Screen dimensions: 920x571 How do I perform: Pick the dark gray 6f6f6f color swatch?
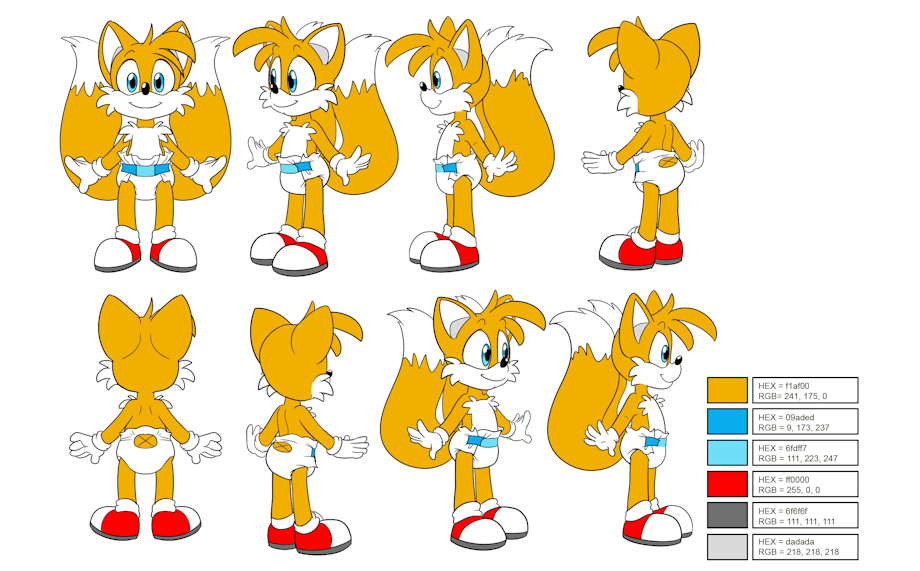pos(727,515)
